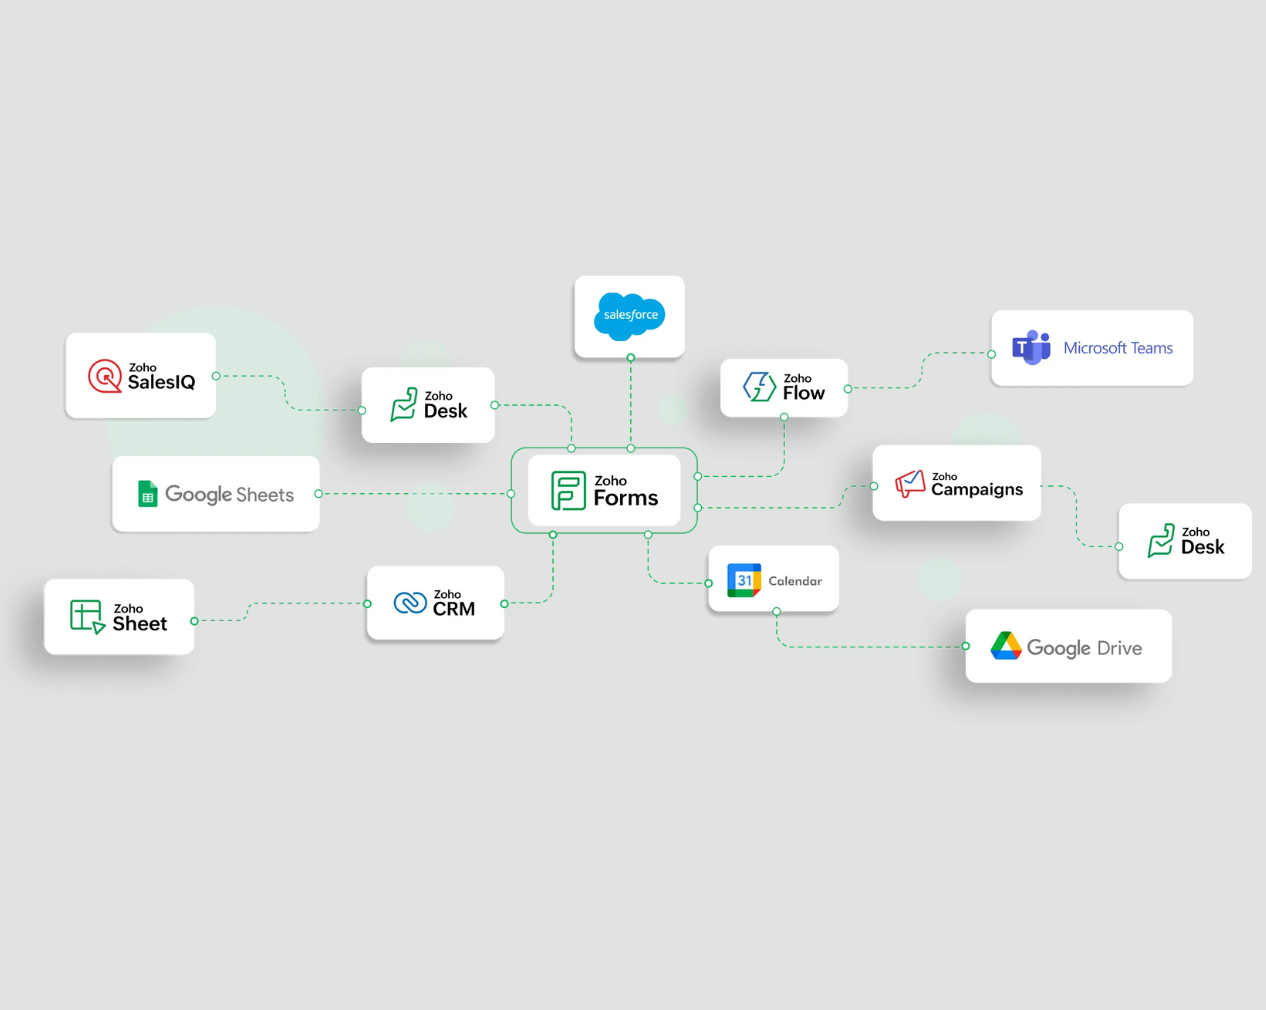Click the "Google Sheets" text label
Screen dimensions: 1266x1010
coord(230,495)
